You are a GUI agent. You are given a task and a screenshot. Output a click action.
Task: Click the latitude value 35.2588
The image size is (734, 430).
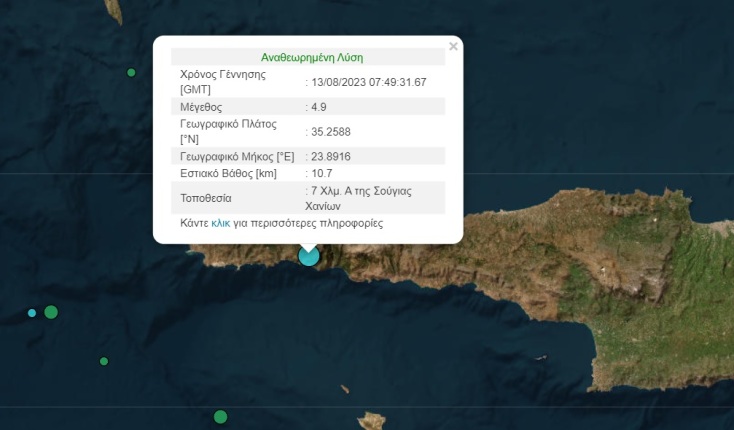pyautogui.click(x=331, y=132)
